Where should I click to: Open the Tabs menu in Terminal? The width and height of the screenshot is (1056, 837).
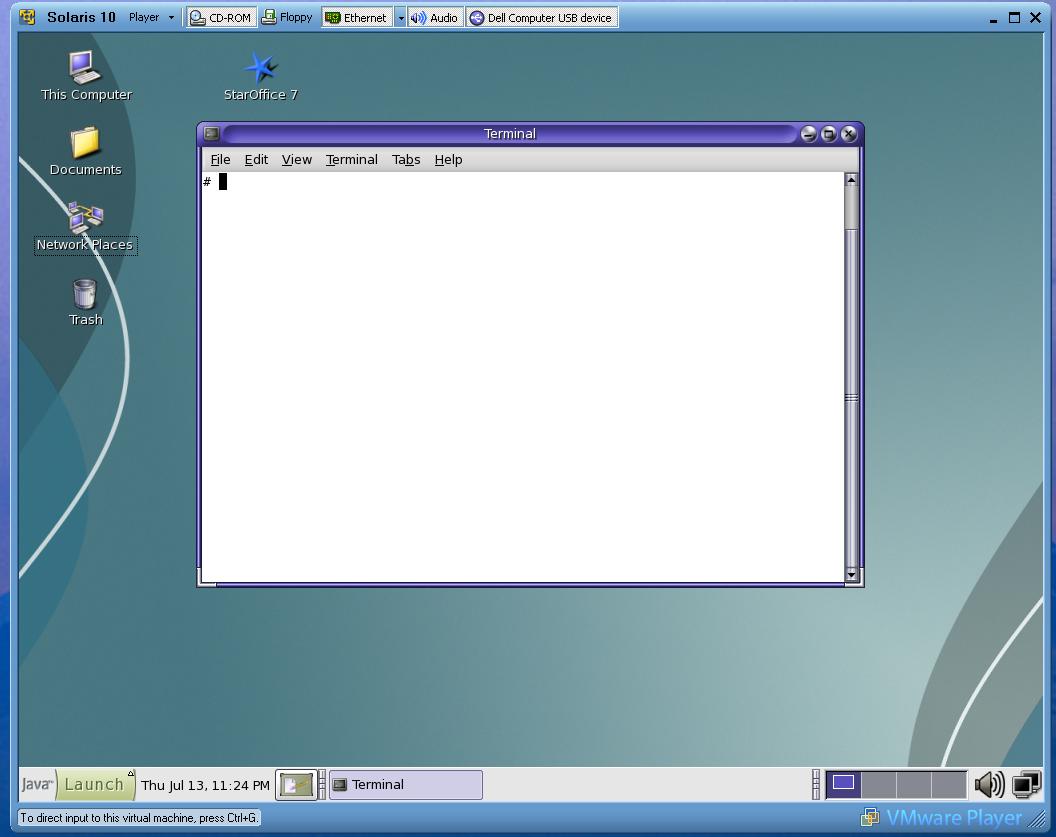coord(406,160)
